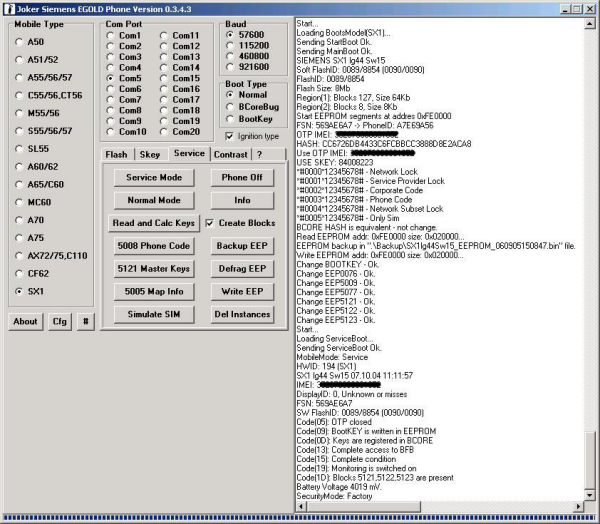
Task: Click log horizontal scroll left arrow
Action: [301, 506]
